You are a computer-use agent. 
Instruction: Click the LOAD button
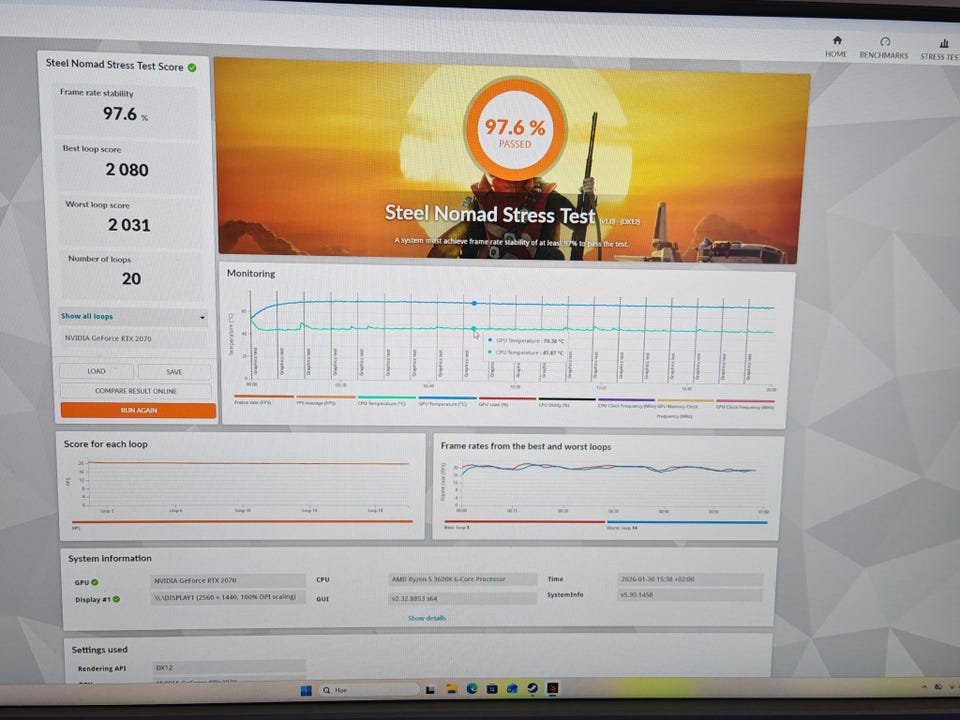coord(96,371)
